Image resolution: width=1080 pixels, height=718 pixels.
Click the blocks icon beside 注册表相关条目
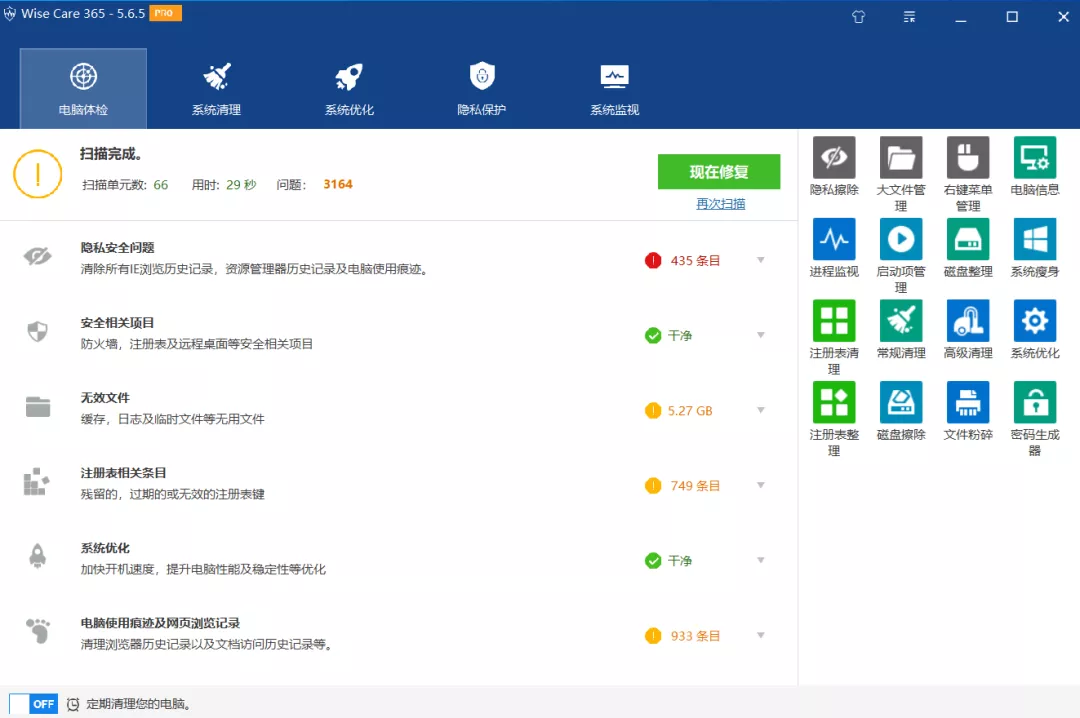click(x=36, y=482)
